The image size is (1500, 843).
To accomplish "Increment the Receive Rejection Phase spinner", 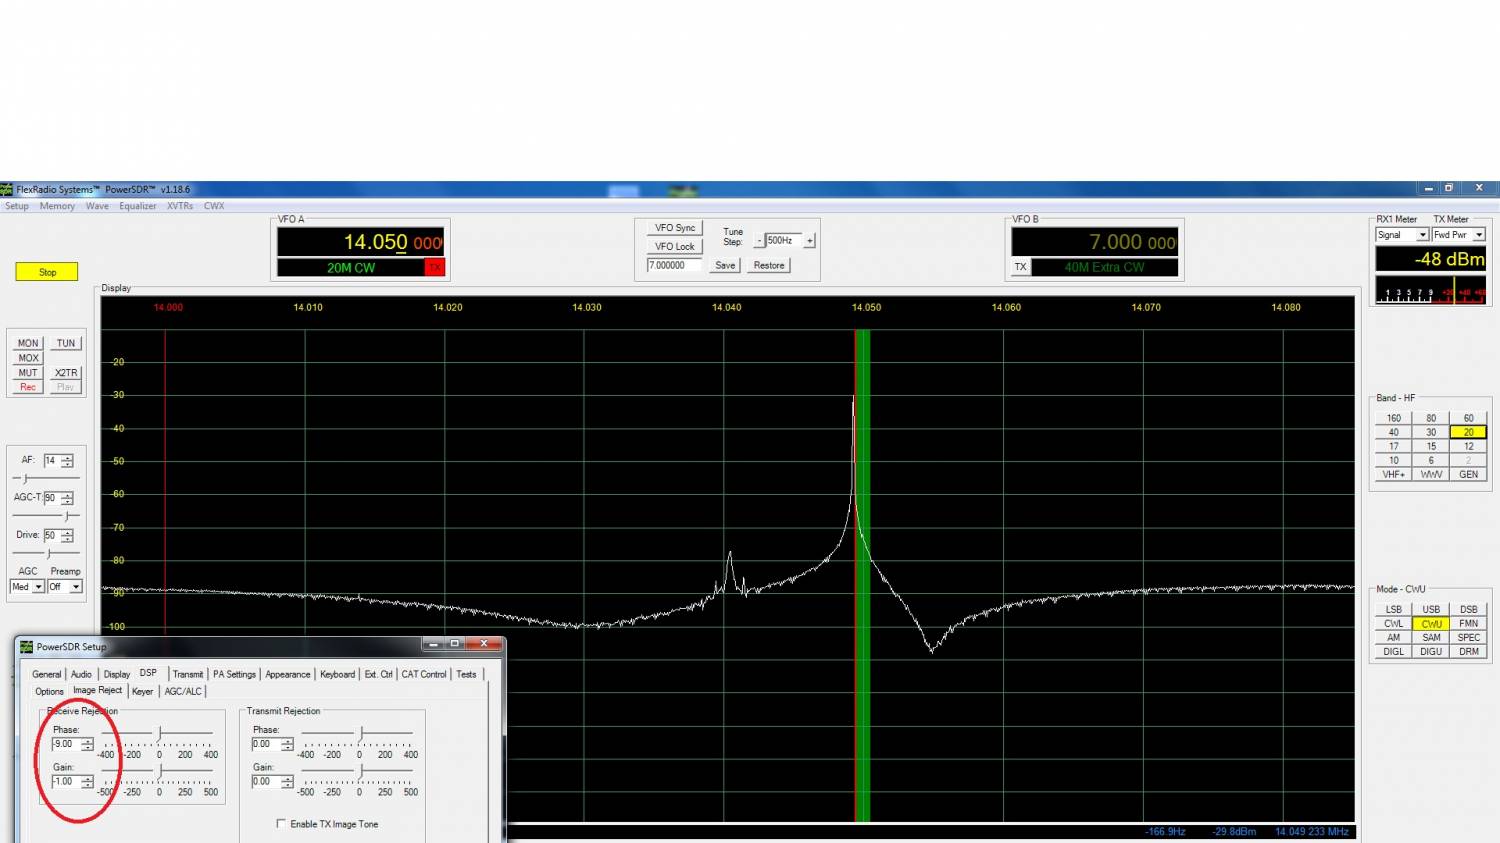I will (87, 741).
